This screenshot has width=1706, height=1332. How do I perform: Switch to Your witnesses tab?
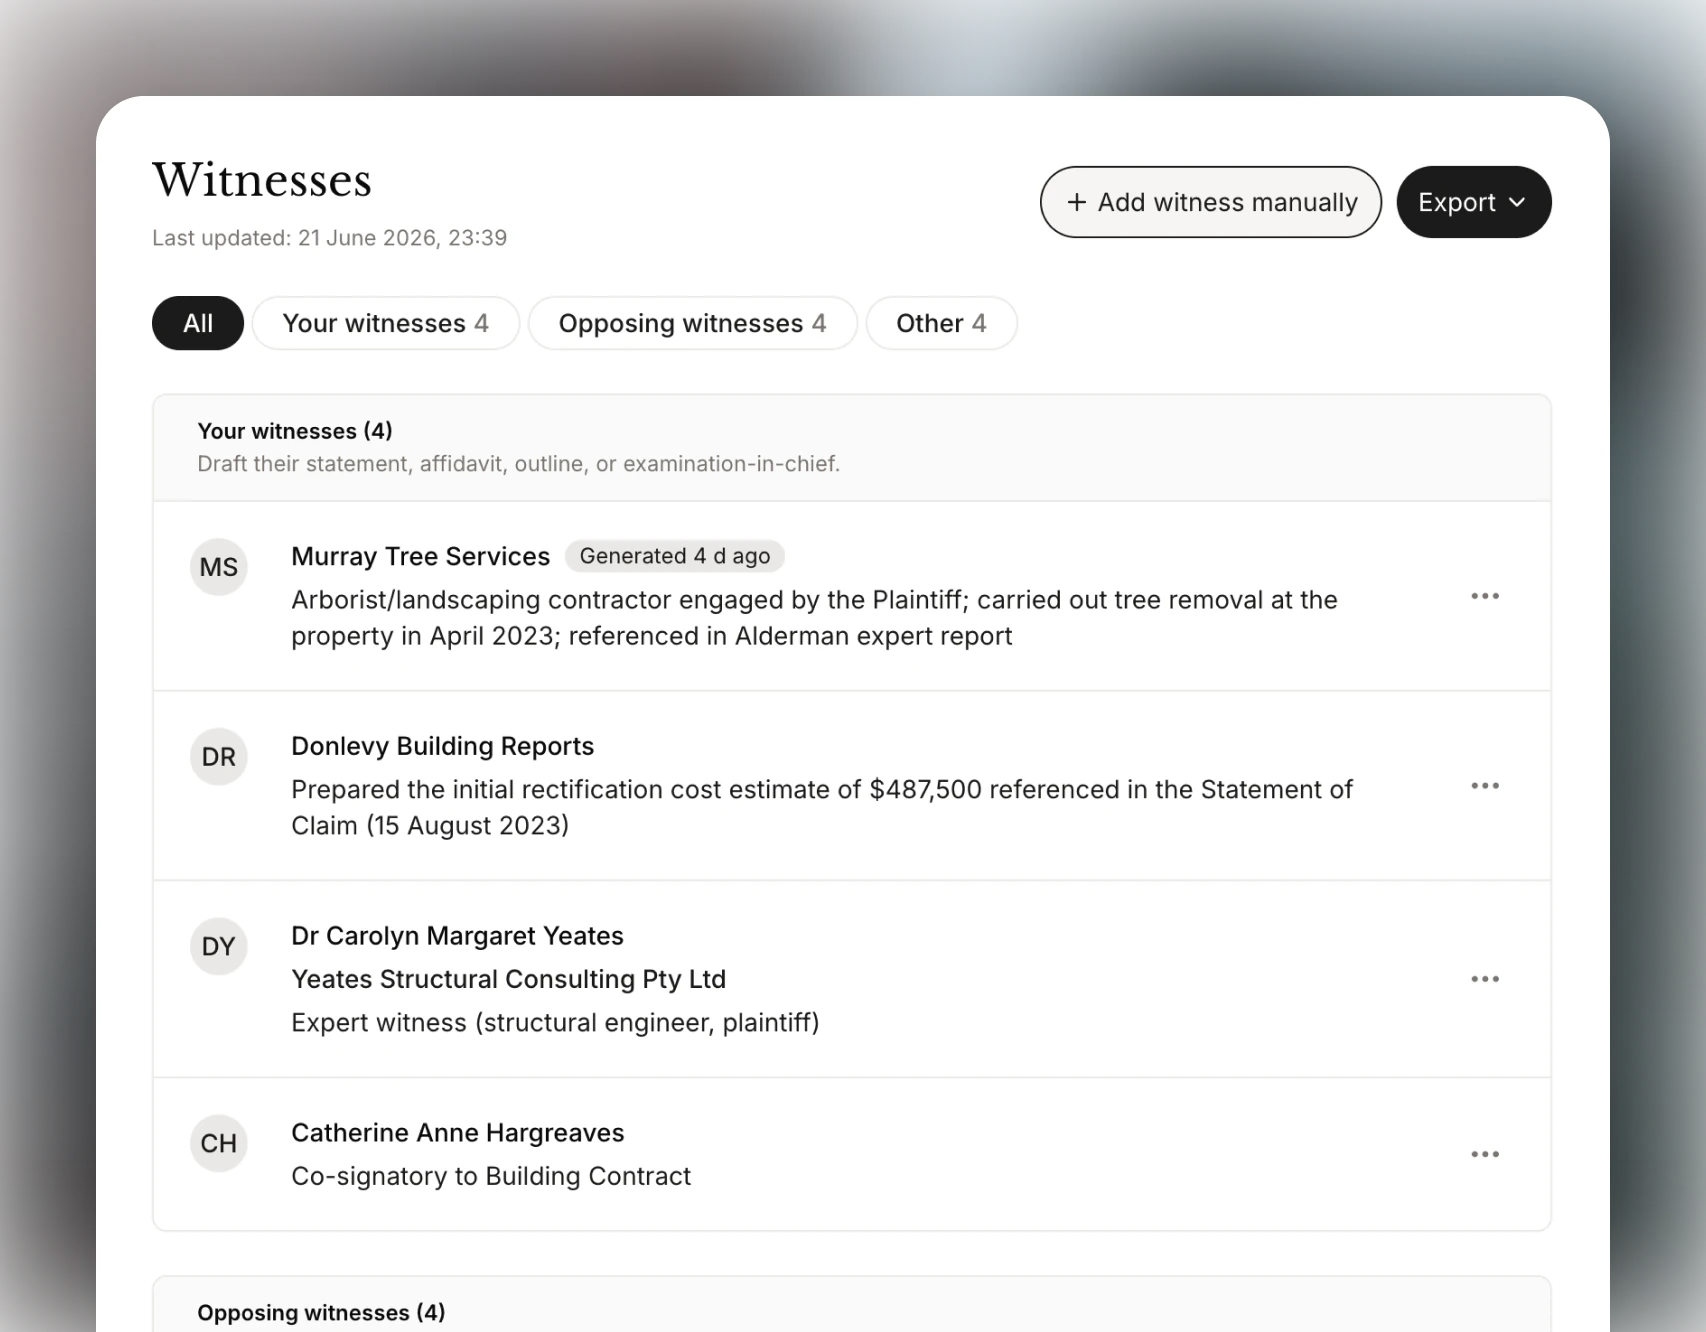(386, 323)
